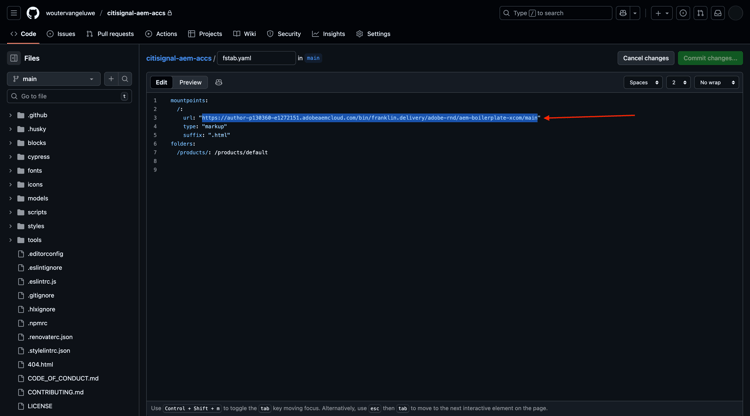Click the Copilot icon beside Preview
This screenshot has height=416, width=750.
click(219, 82)
